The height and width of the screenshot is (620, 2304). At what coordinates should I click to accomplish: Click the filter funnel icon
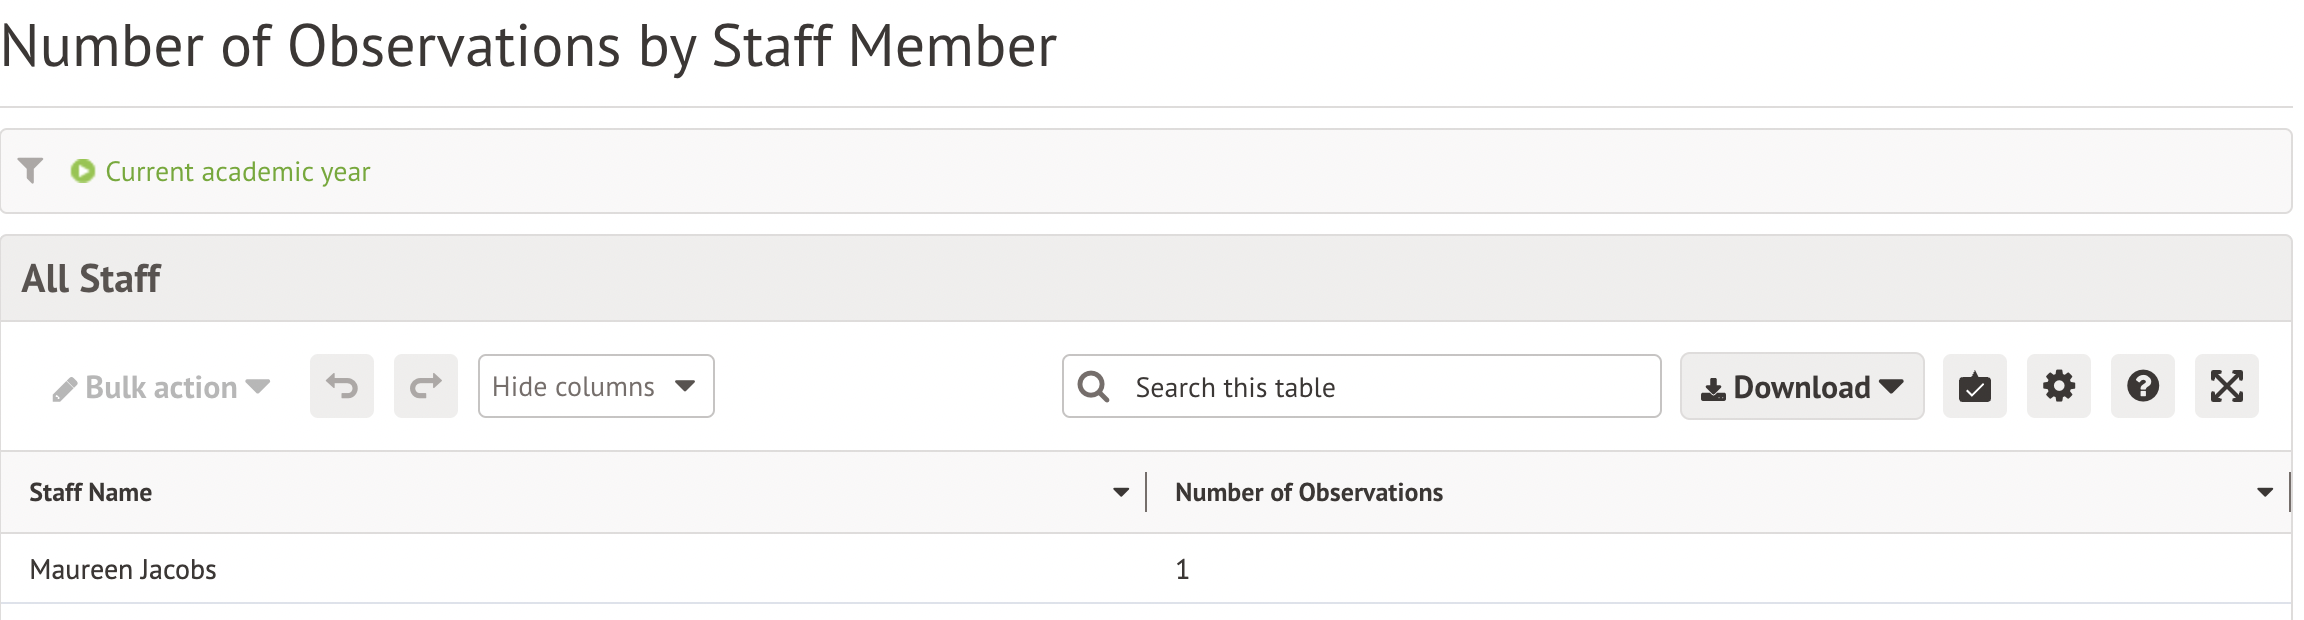31,171
